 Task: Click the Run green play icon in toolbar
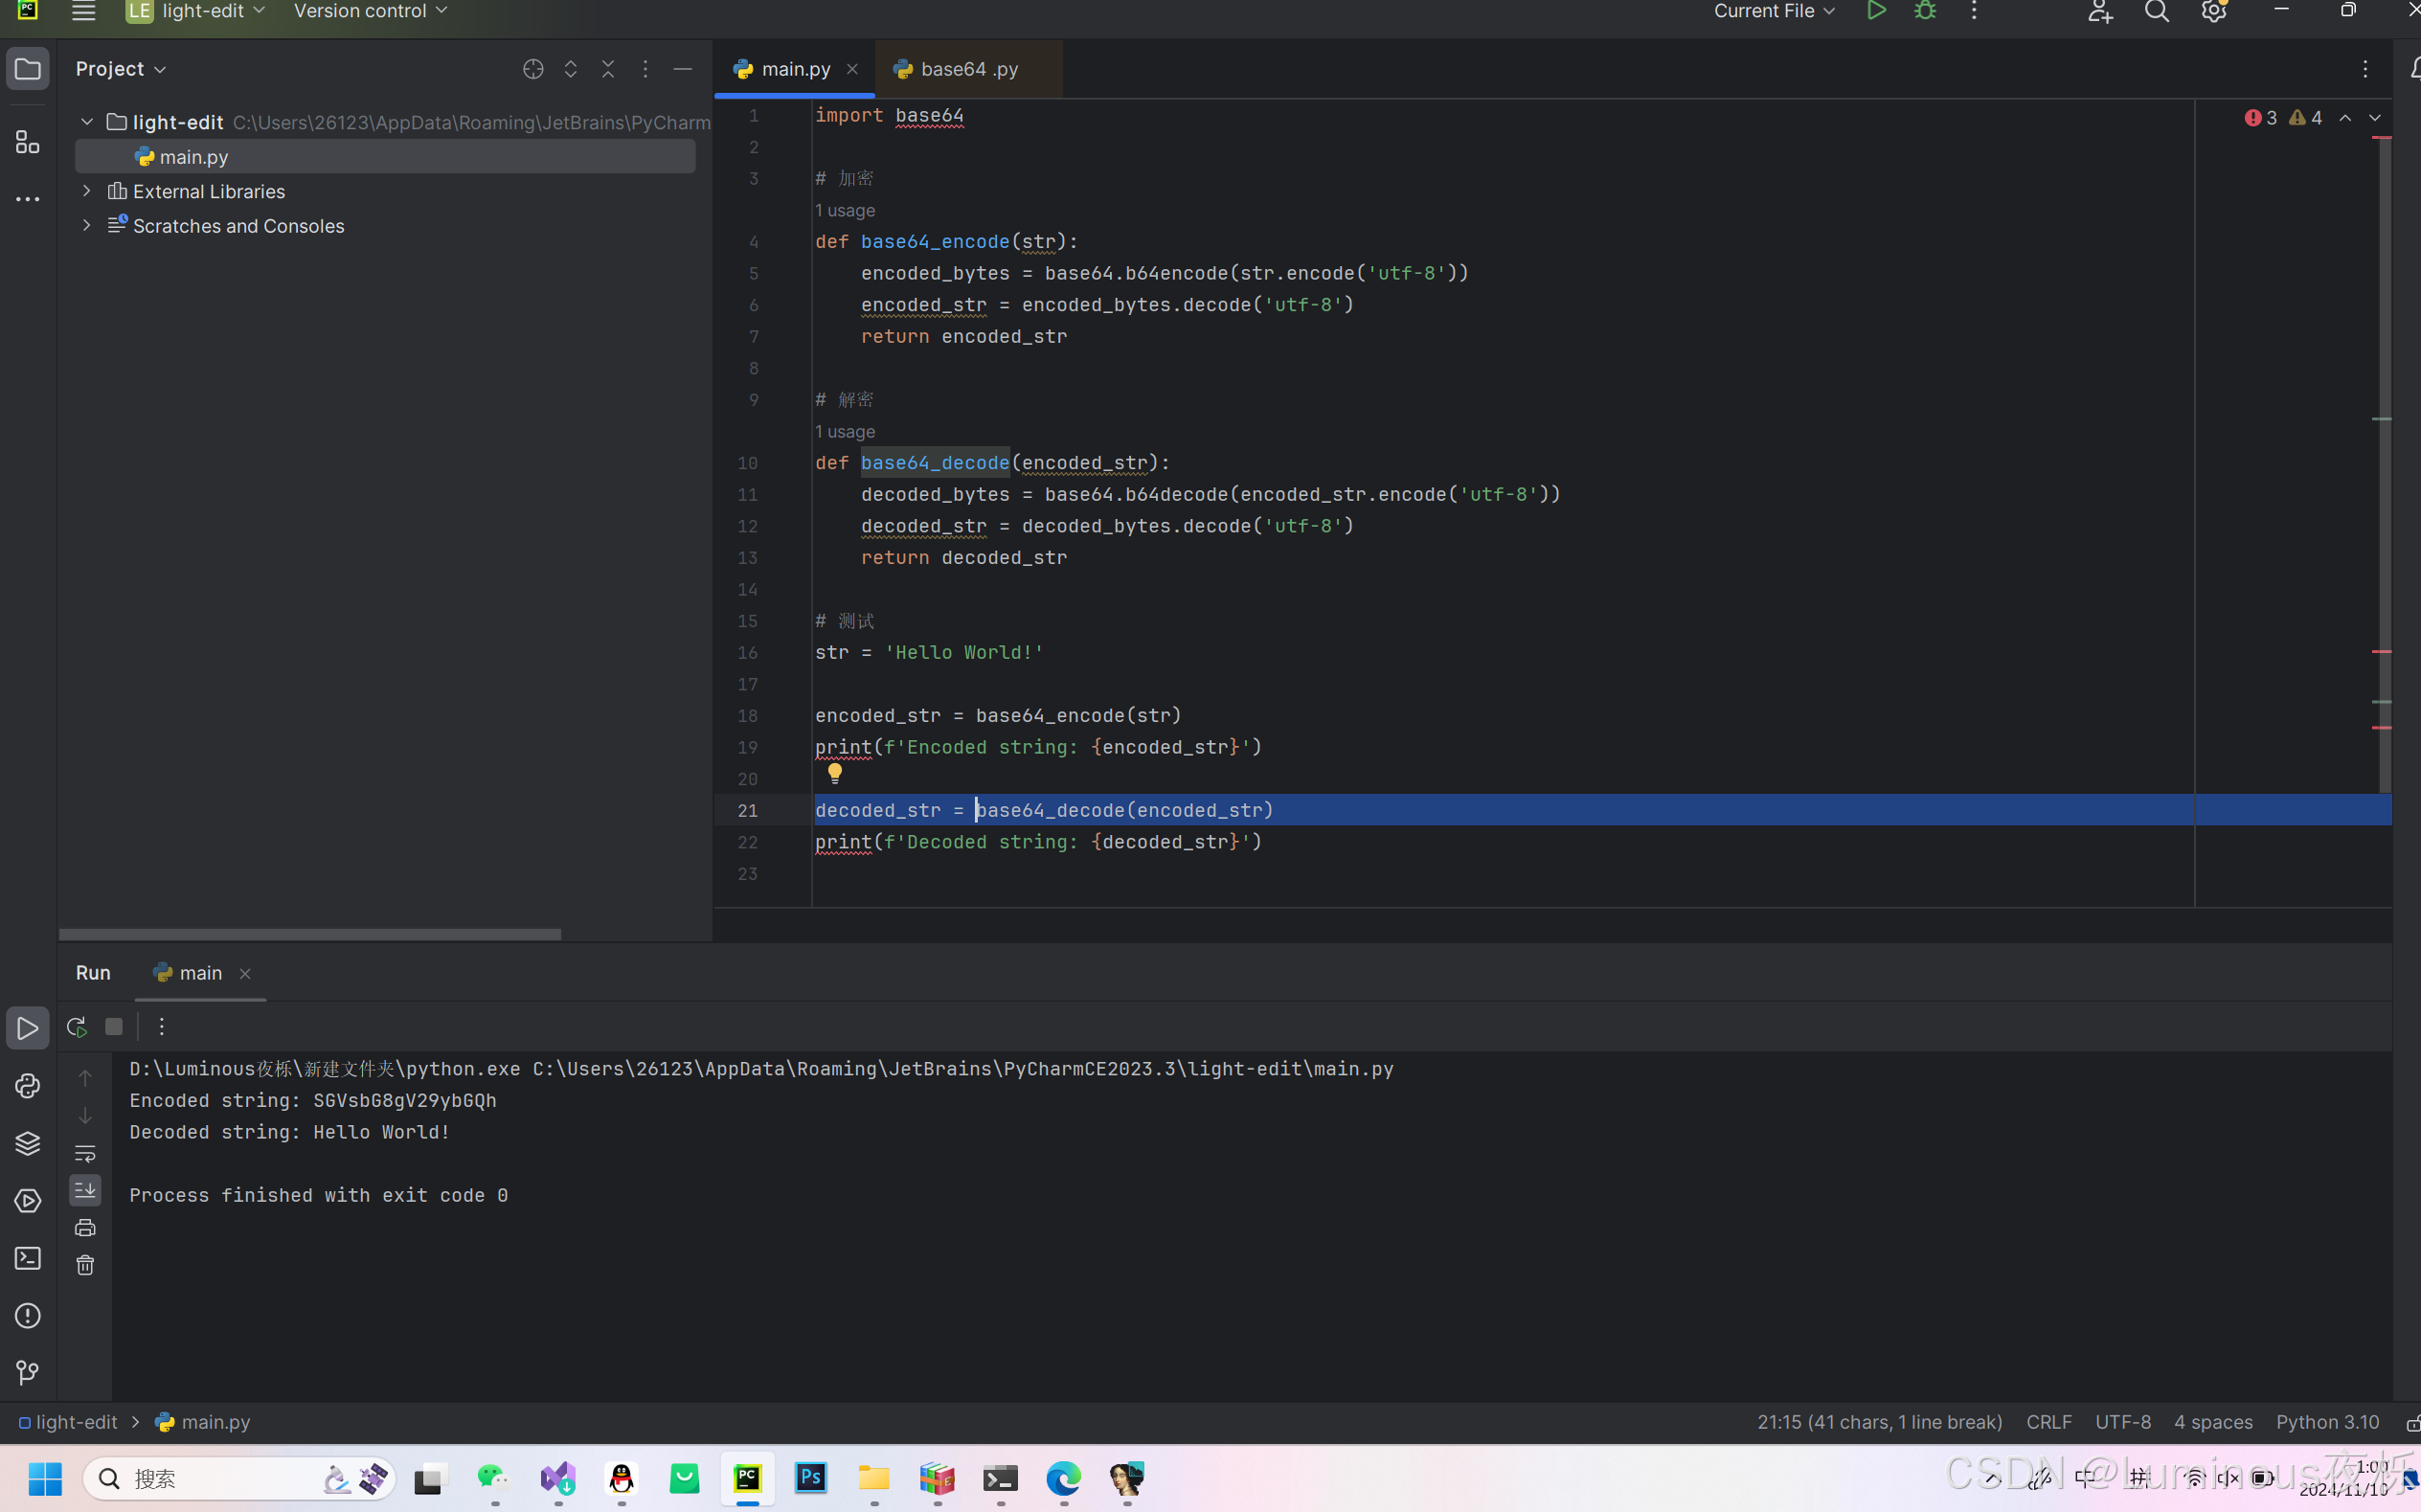[x=1876, y=11]
